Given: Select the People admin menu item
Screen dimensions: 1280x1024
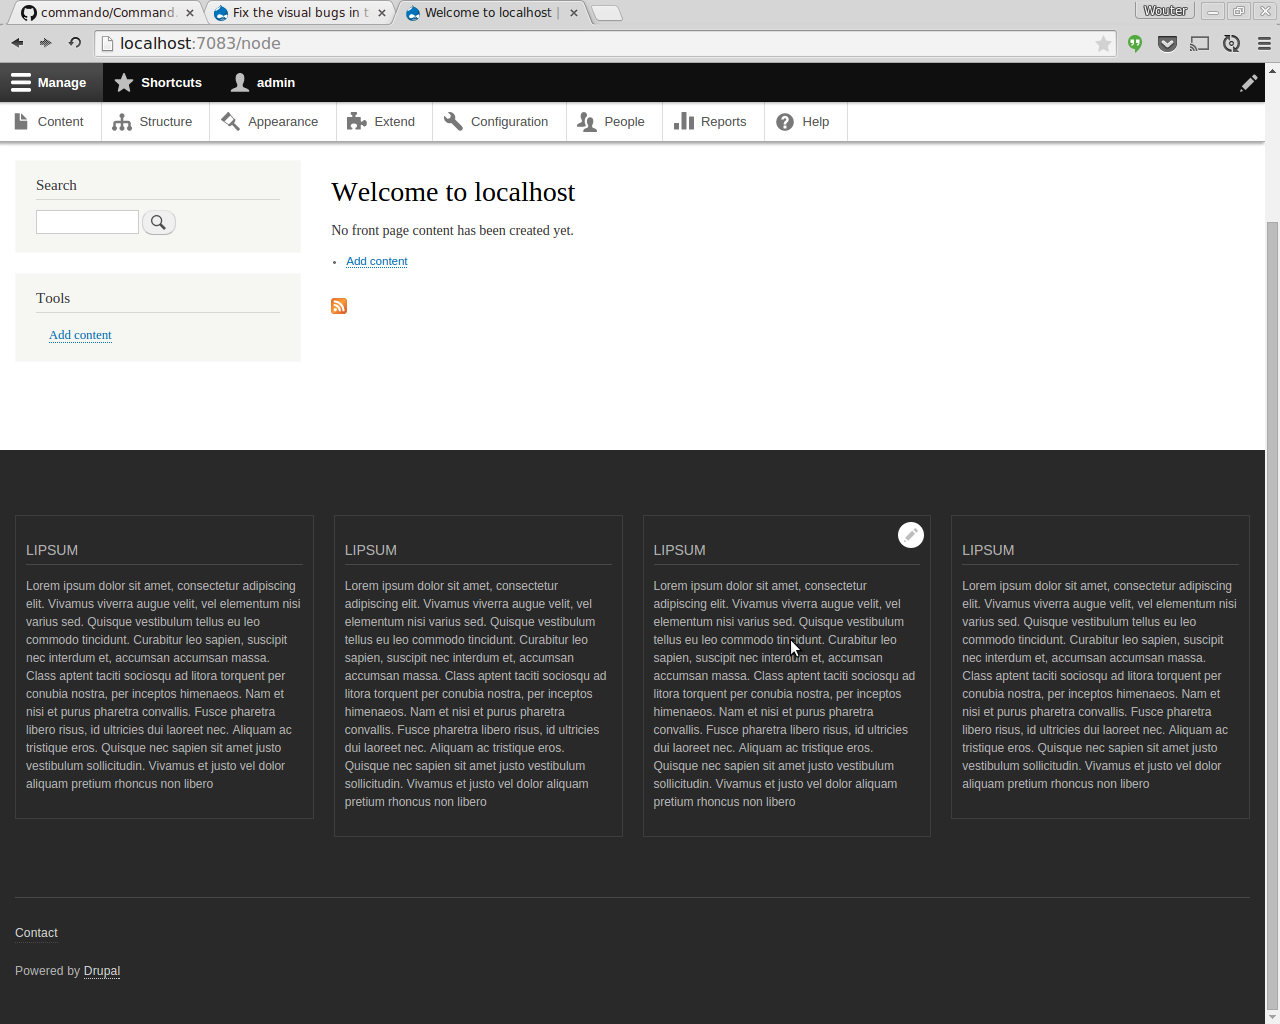Looking at the screenshot, I should 612,121.
